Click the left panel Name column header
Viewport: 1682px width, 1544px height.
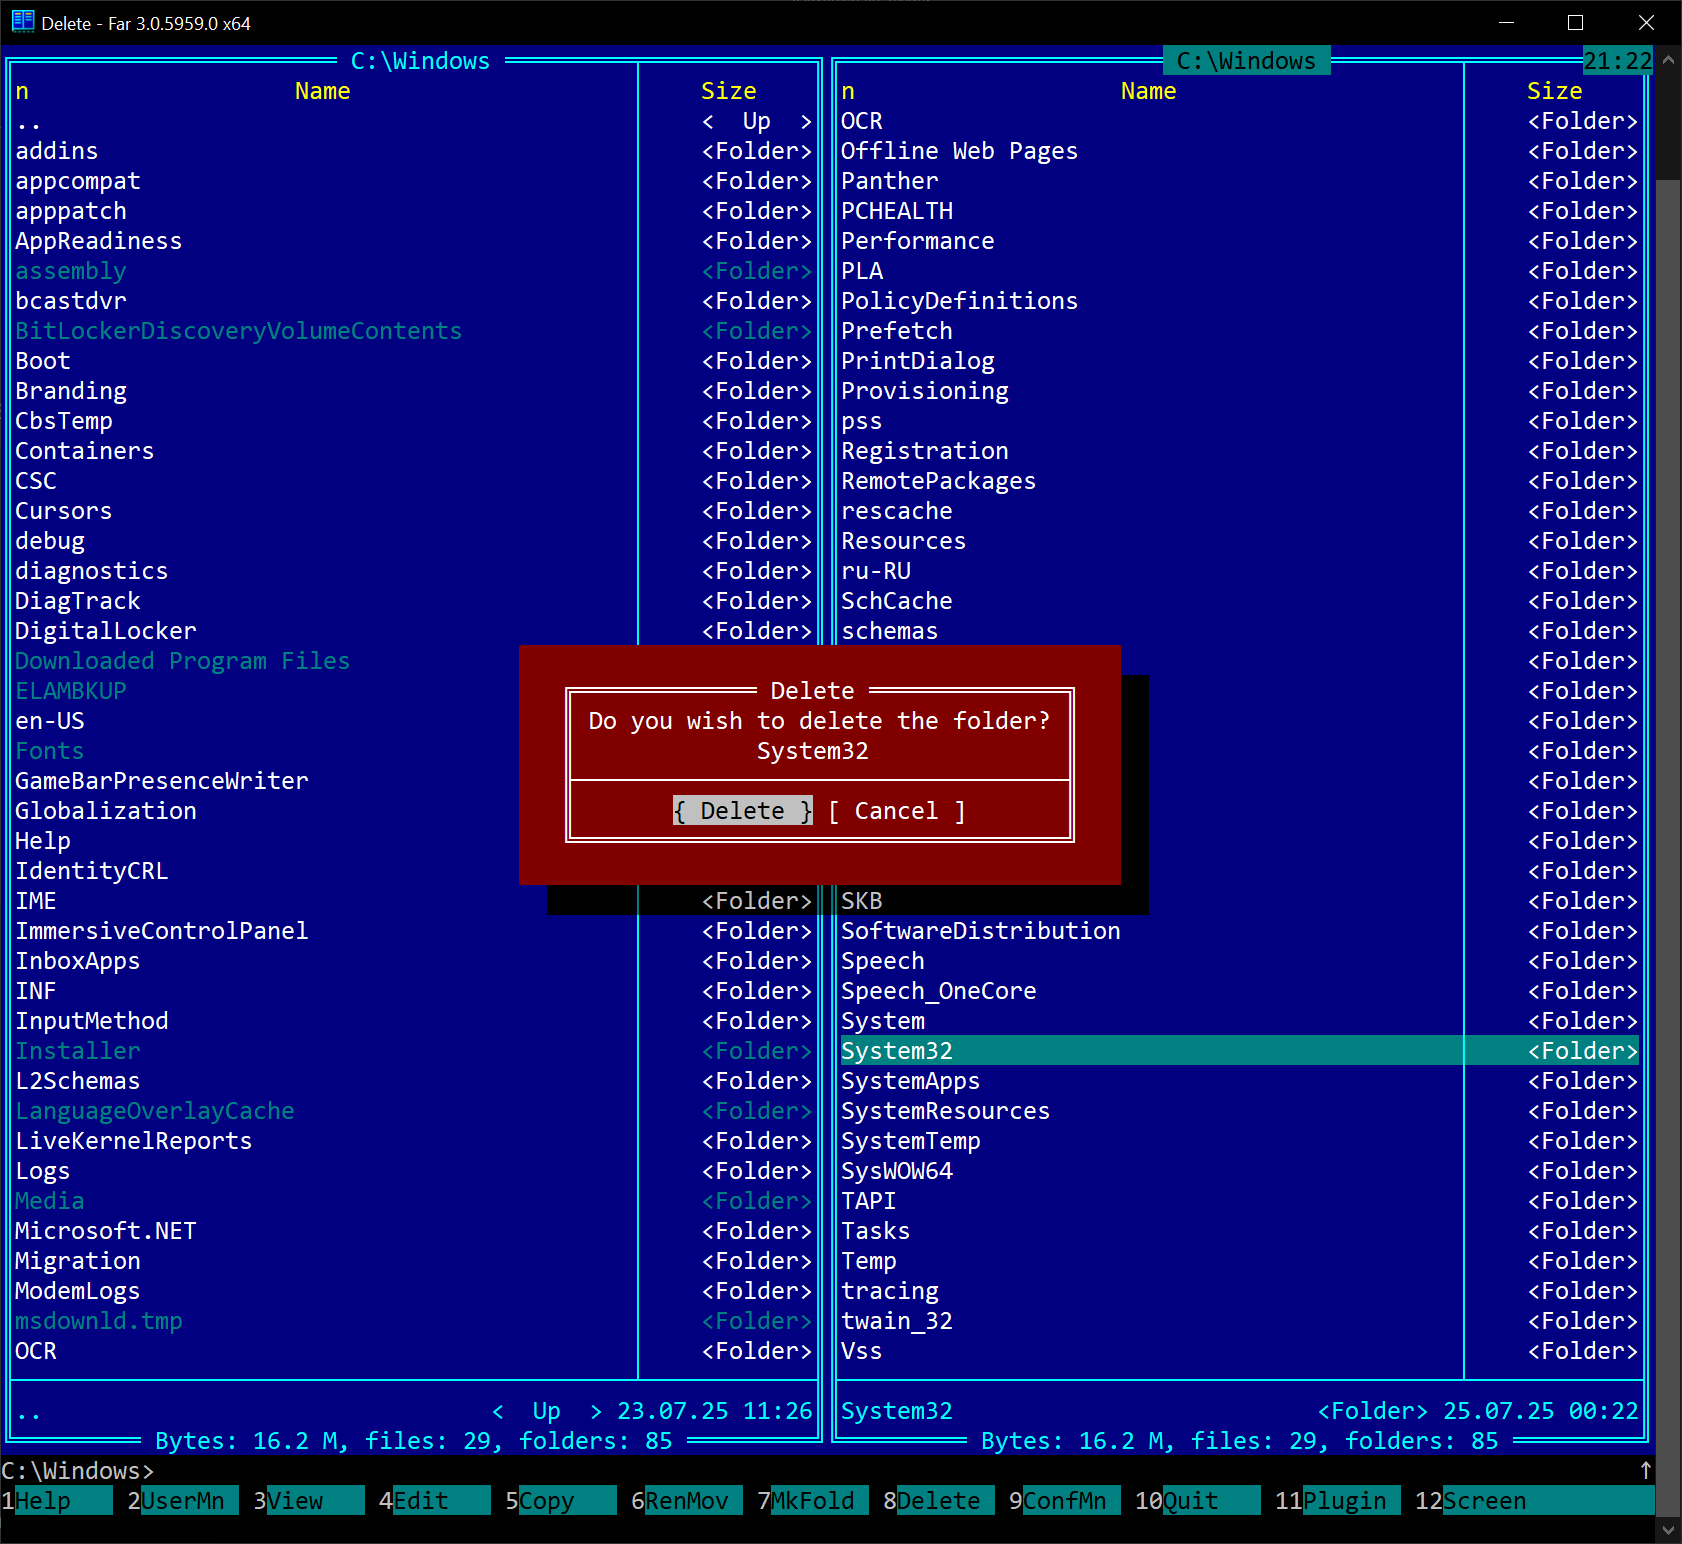point(323,91)
